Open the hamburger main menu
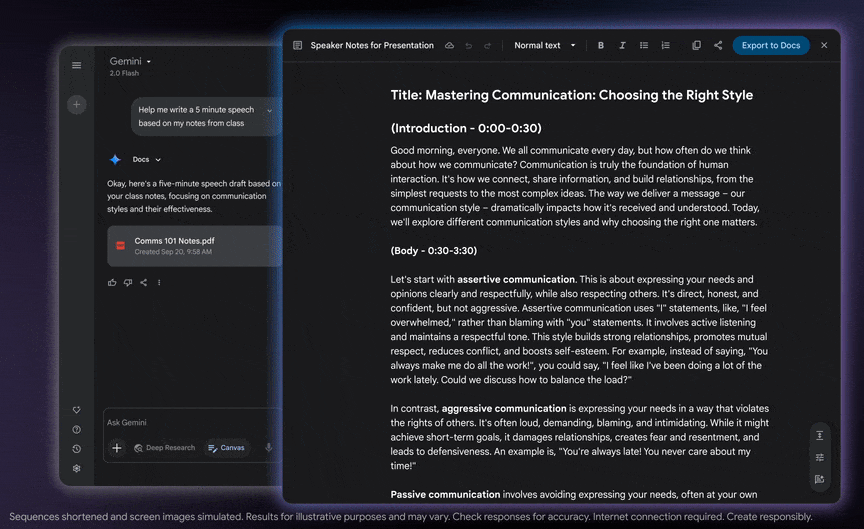 [77, 66]
